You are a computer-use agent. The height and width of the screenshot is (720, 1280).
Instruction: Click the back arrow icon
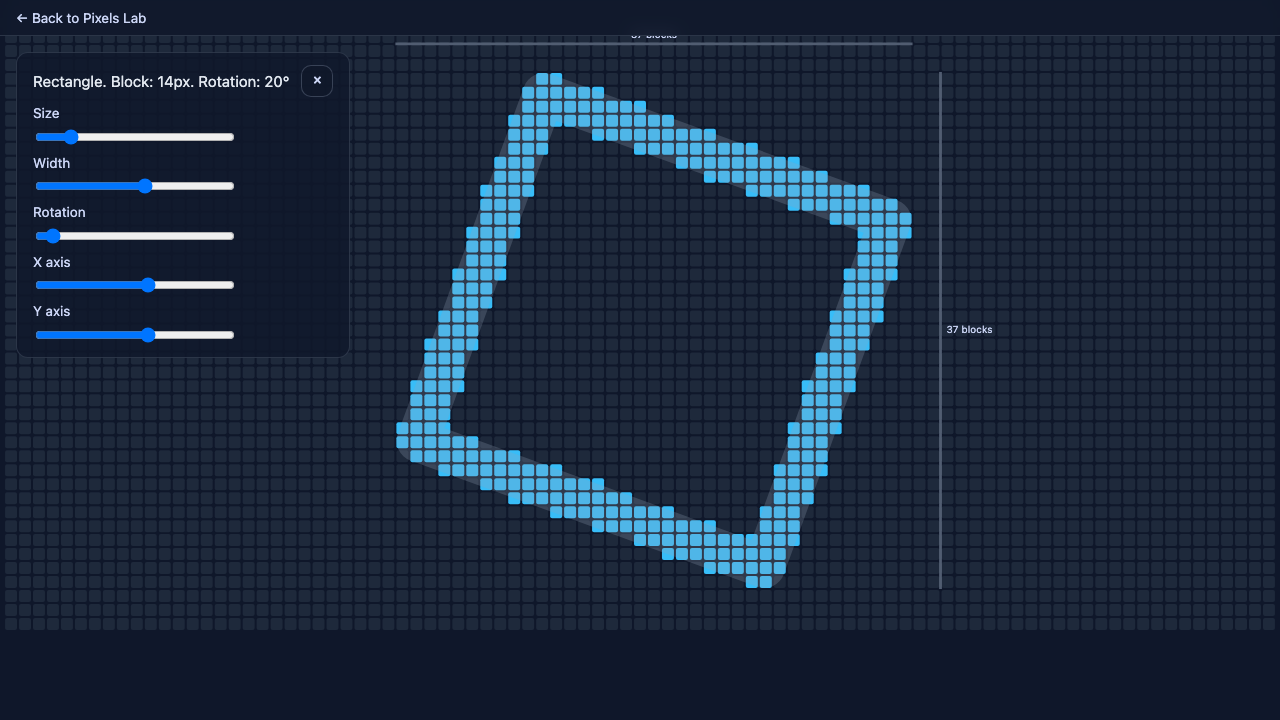[19, 18]
